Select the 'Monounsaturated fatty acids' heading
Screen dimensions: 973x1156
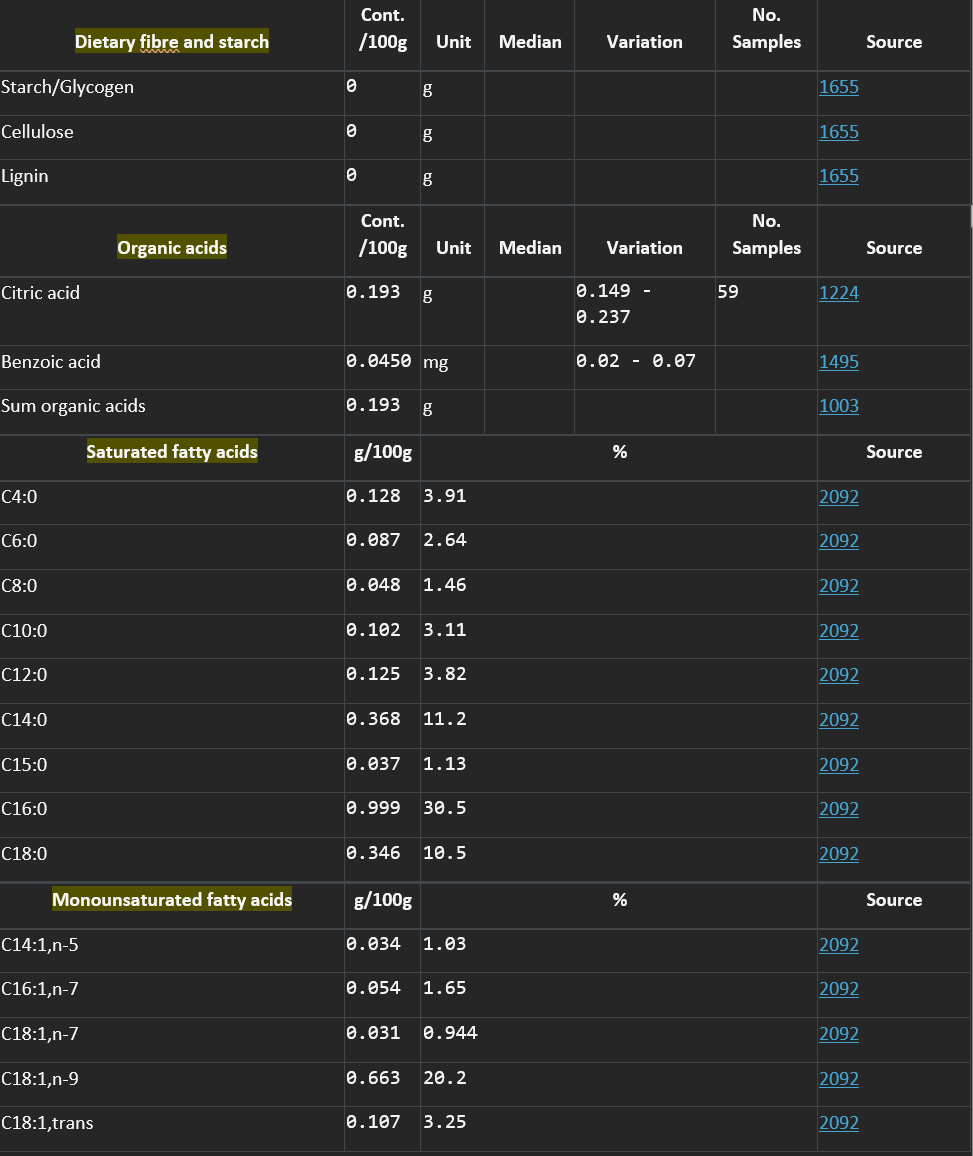(172, 900)
